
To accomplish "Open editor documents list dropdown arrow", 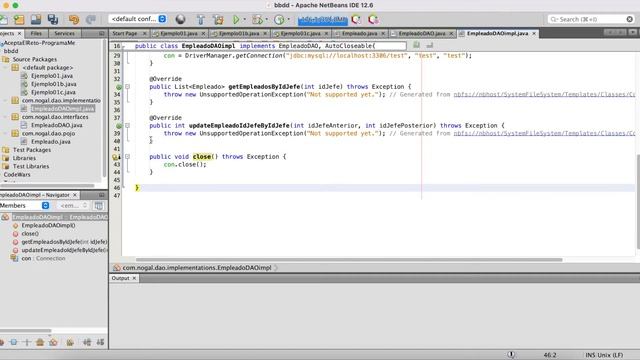I will pyautogui.click(x=633, y=32).
